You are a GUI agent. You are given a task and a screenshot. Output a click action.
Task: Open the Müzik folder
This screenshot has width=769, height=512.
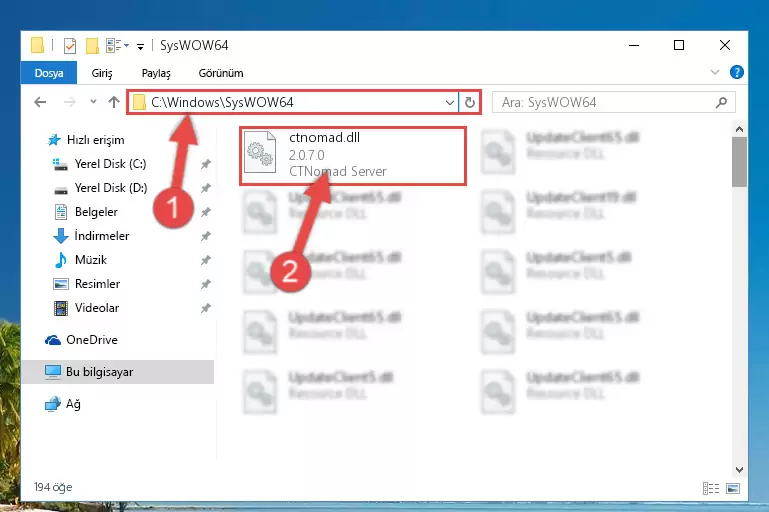80,260
